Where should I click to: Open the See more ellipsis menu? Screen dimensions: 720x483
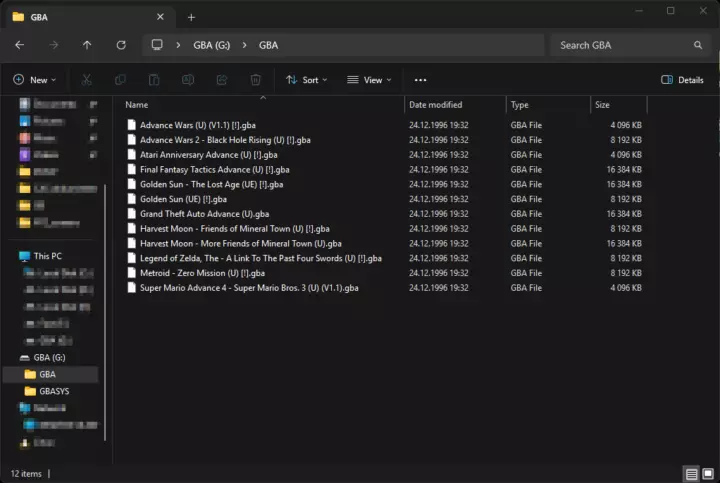[x=420, y=80]
